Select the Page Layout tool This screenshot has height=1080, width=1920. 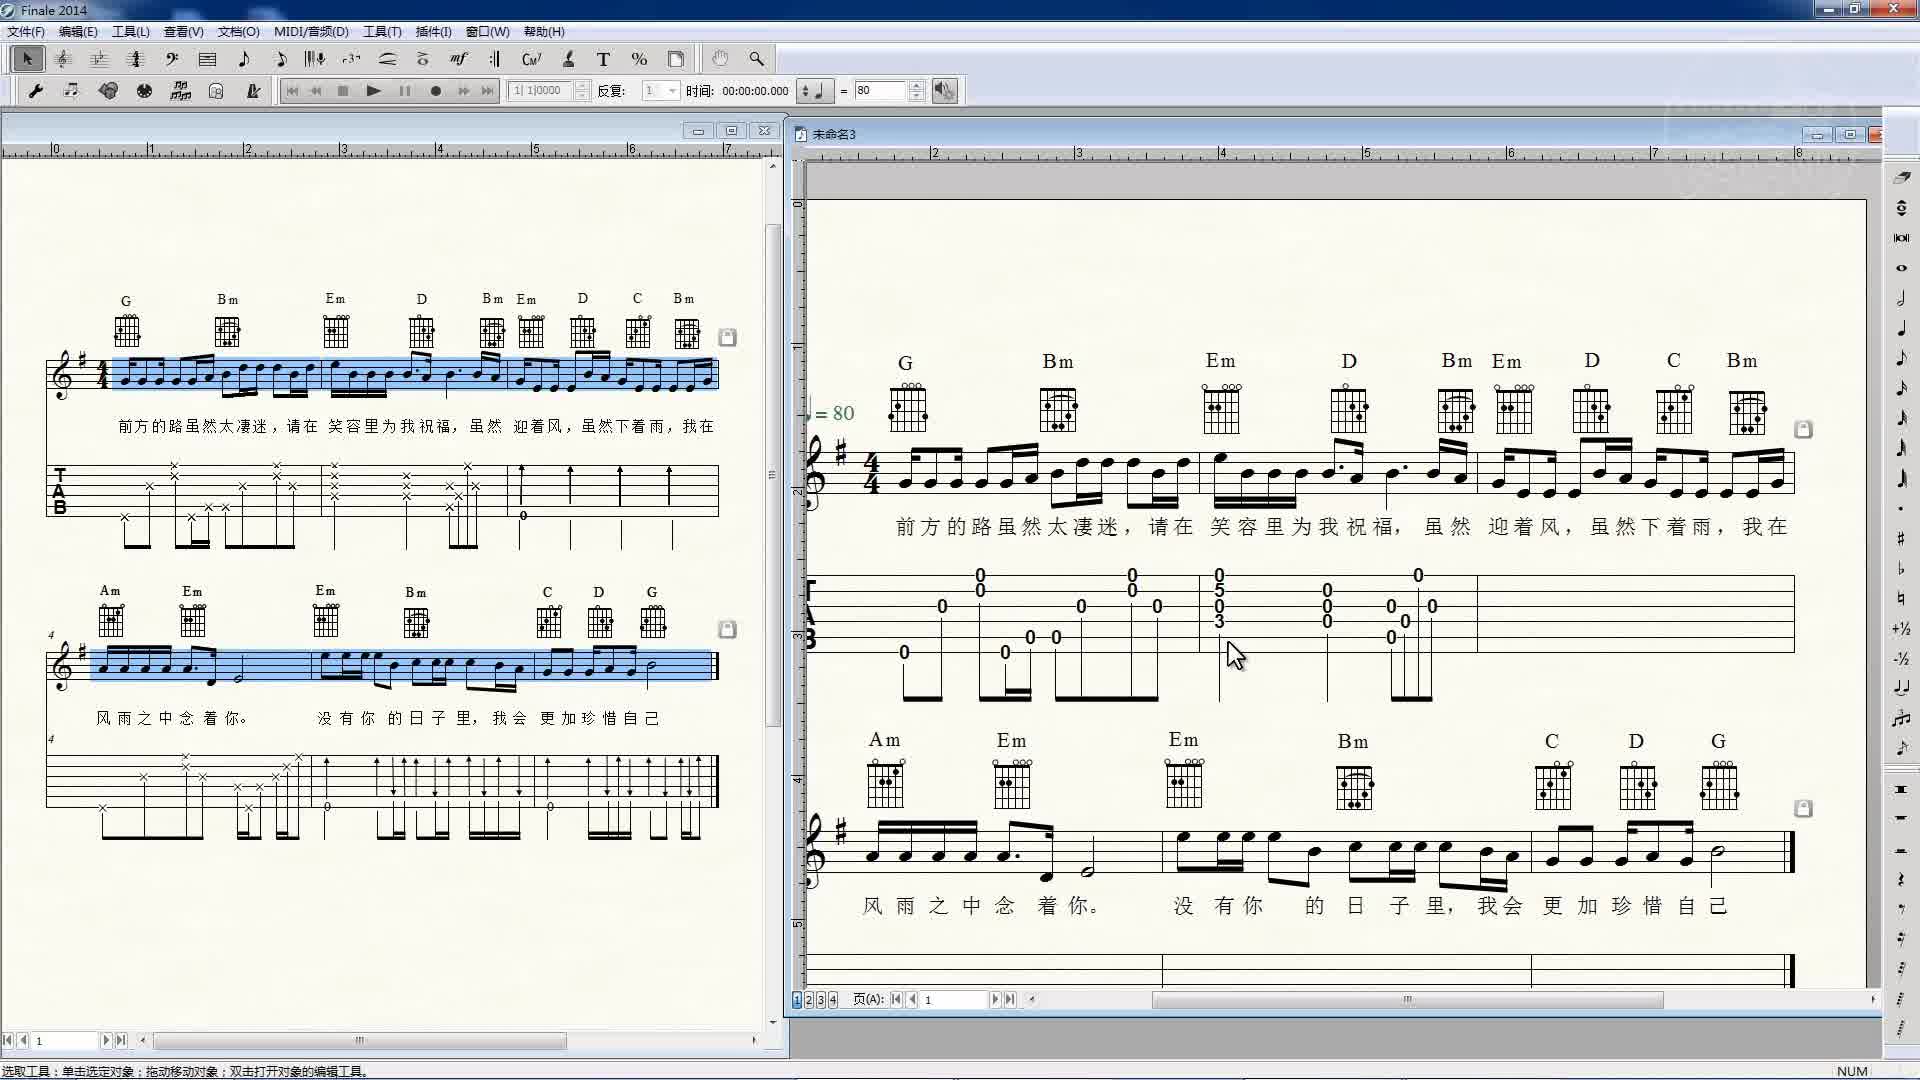pyautogui.click(x=675, y=59)
